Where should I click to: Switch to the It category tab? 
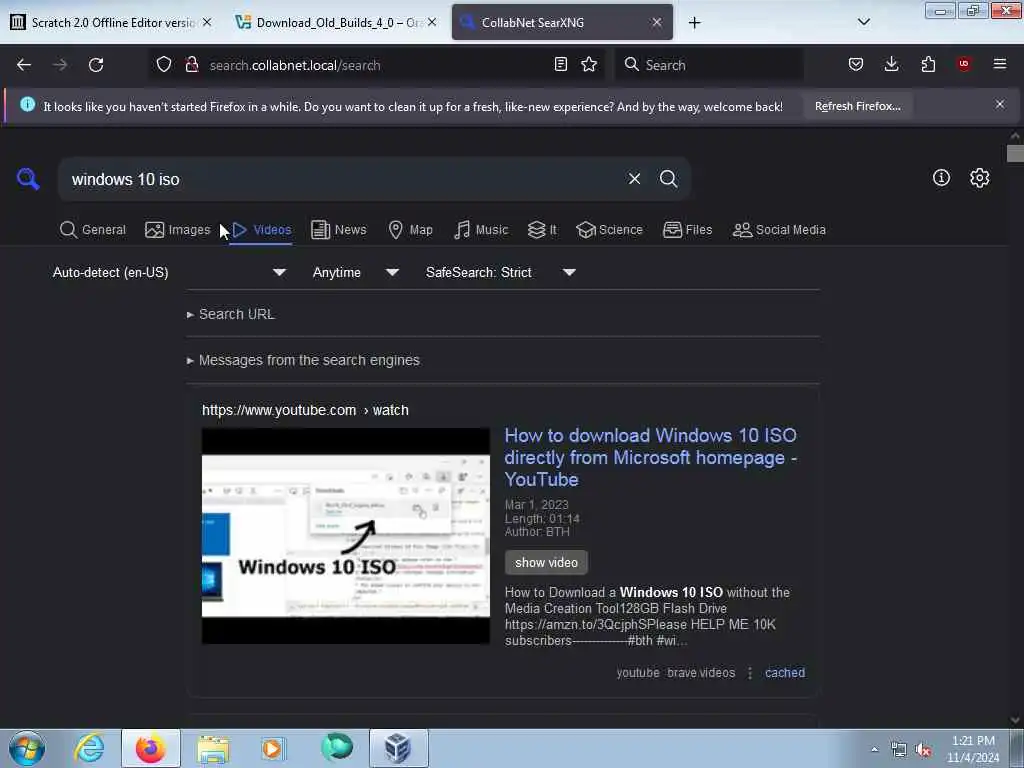tap(542, 230)
